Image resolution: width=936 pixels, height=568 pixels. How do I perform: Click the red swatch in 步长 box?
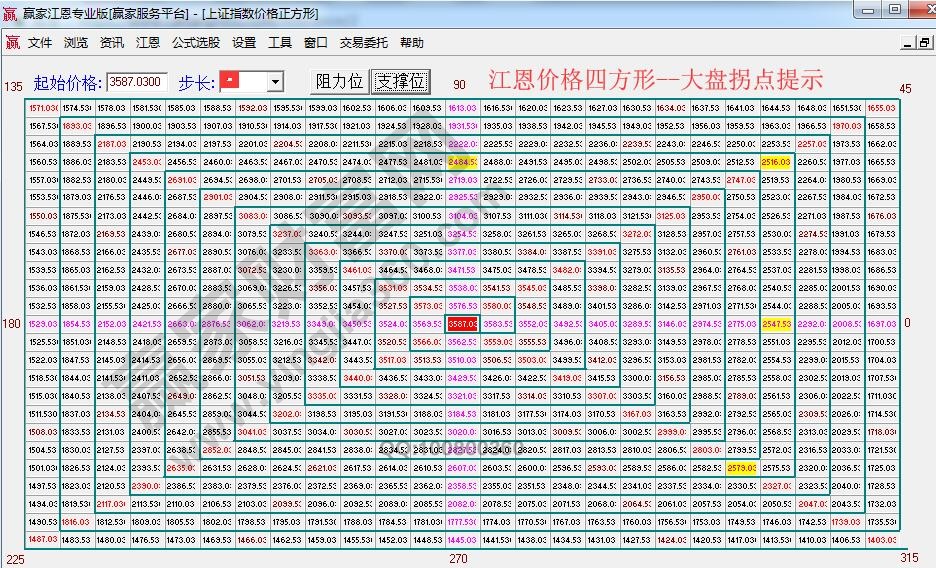point(230,78)
